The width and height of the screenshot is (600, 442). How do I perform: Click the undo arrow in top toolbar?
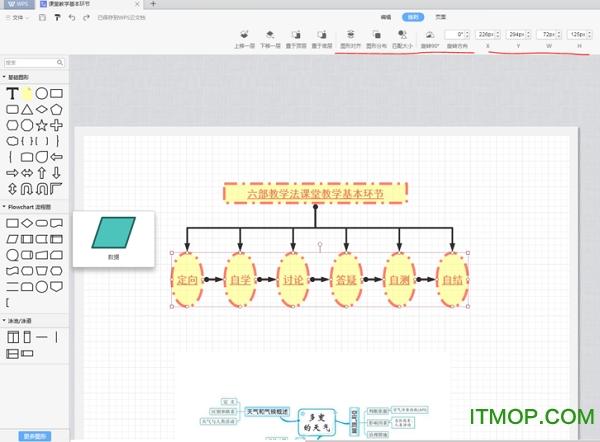pos(72,18)
